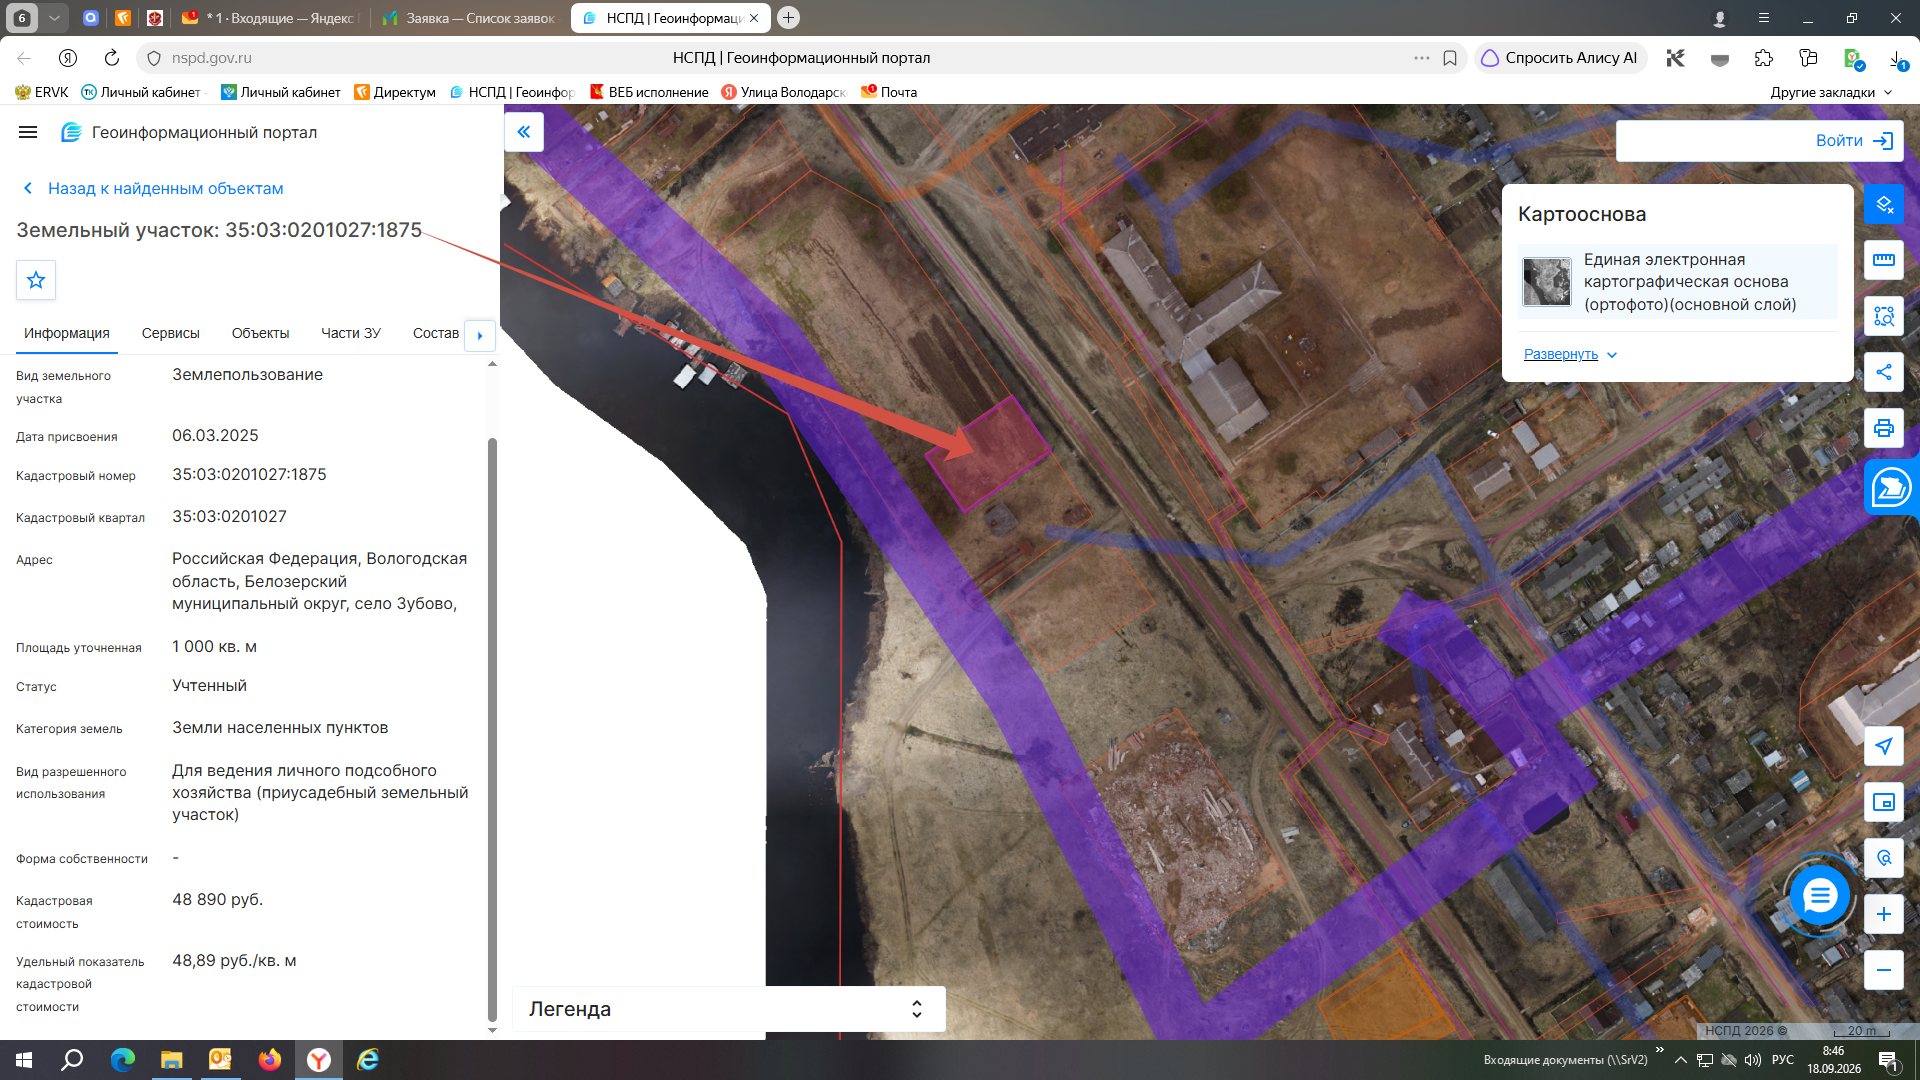Select the ruler measurement tool
This screenshot has height=1080, width=1920.
[1884, 260]
